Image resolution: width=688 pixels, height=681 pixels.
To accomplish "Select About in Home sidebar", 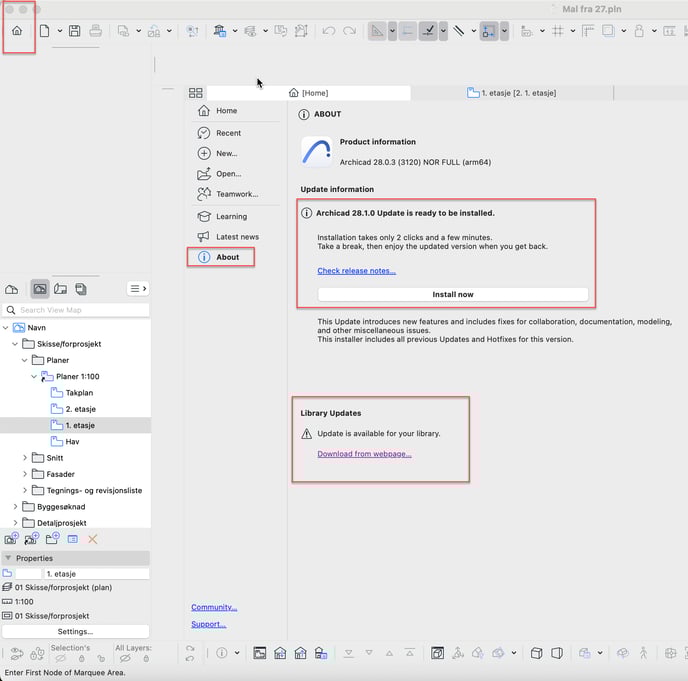I will point(221,257).
